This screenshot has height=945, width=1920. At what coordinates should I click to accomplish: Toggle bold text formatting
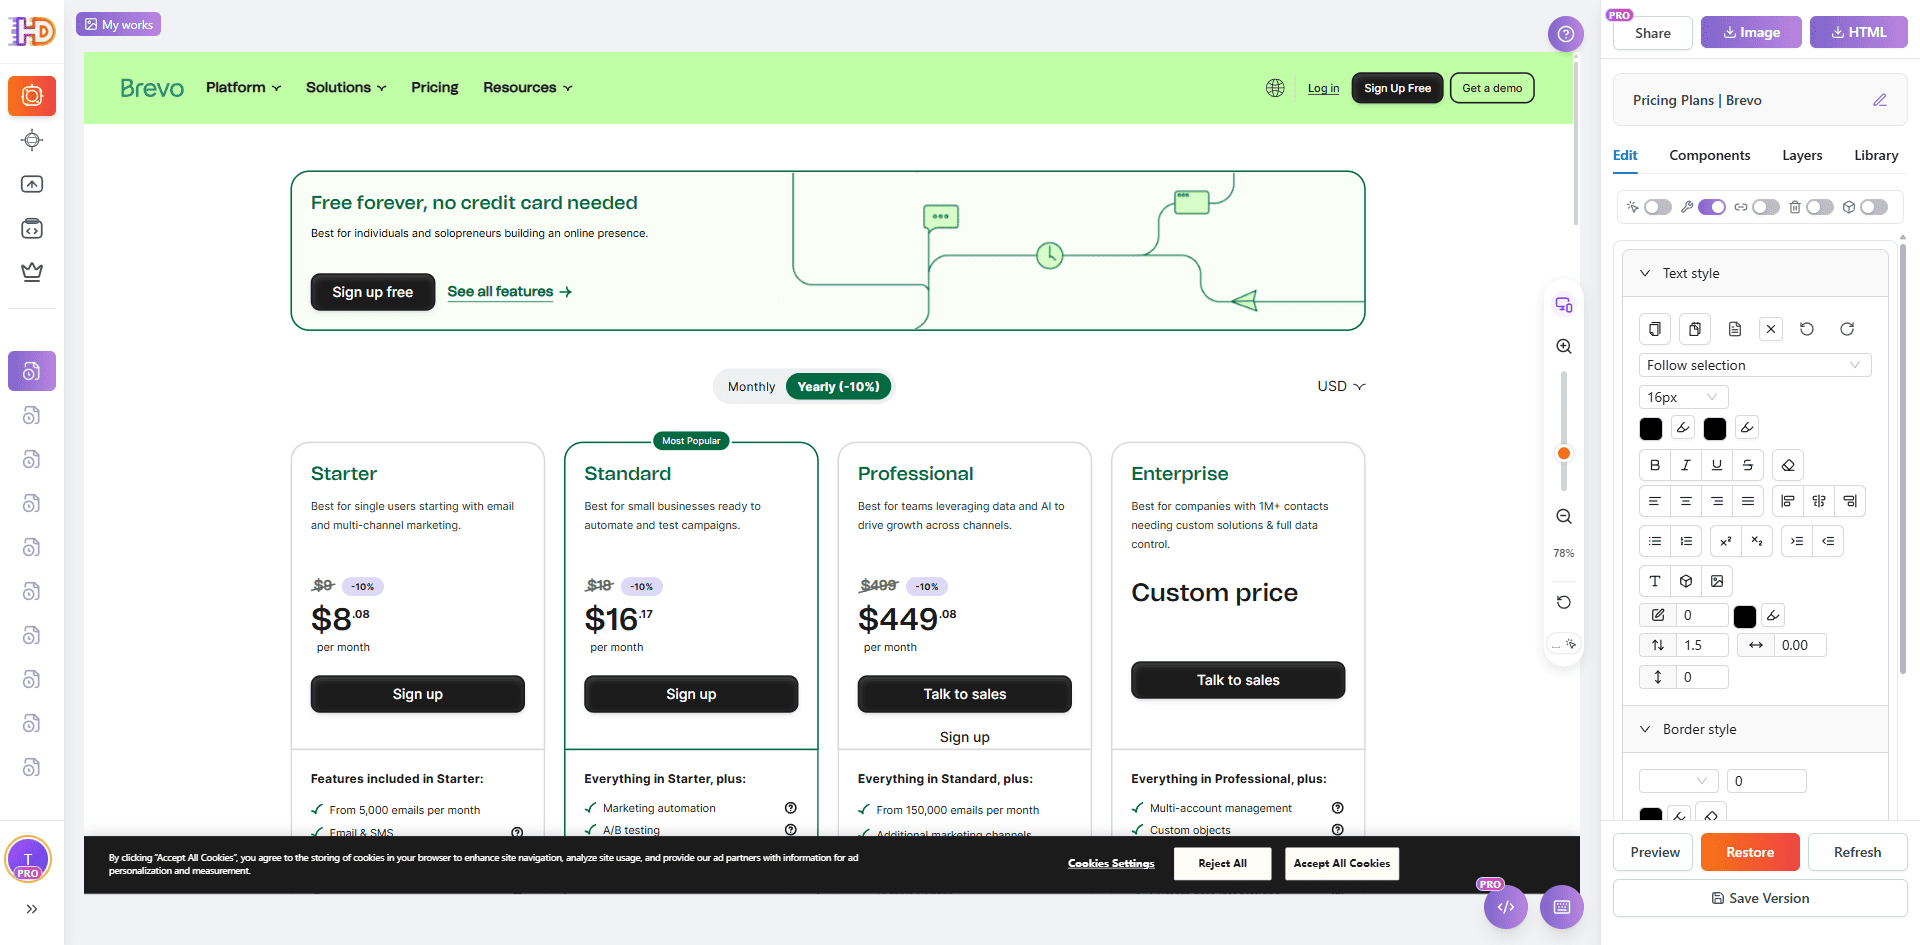coord(1655,465)
